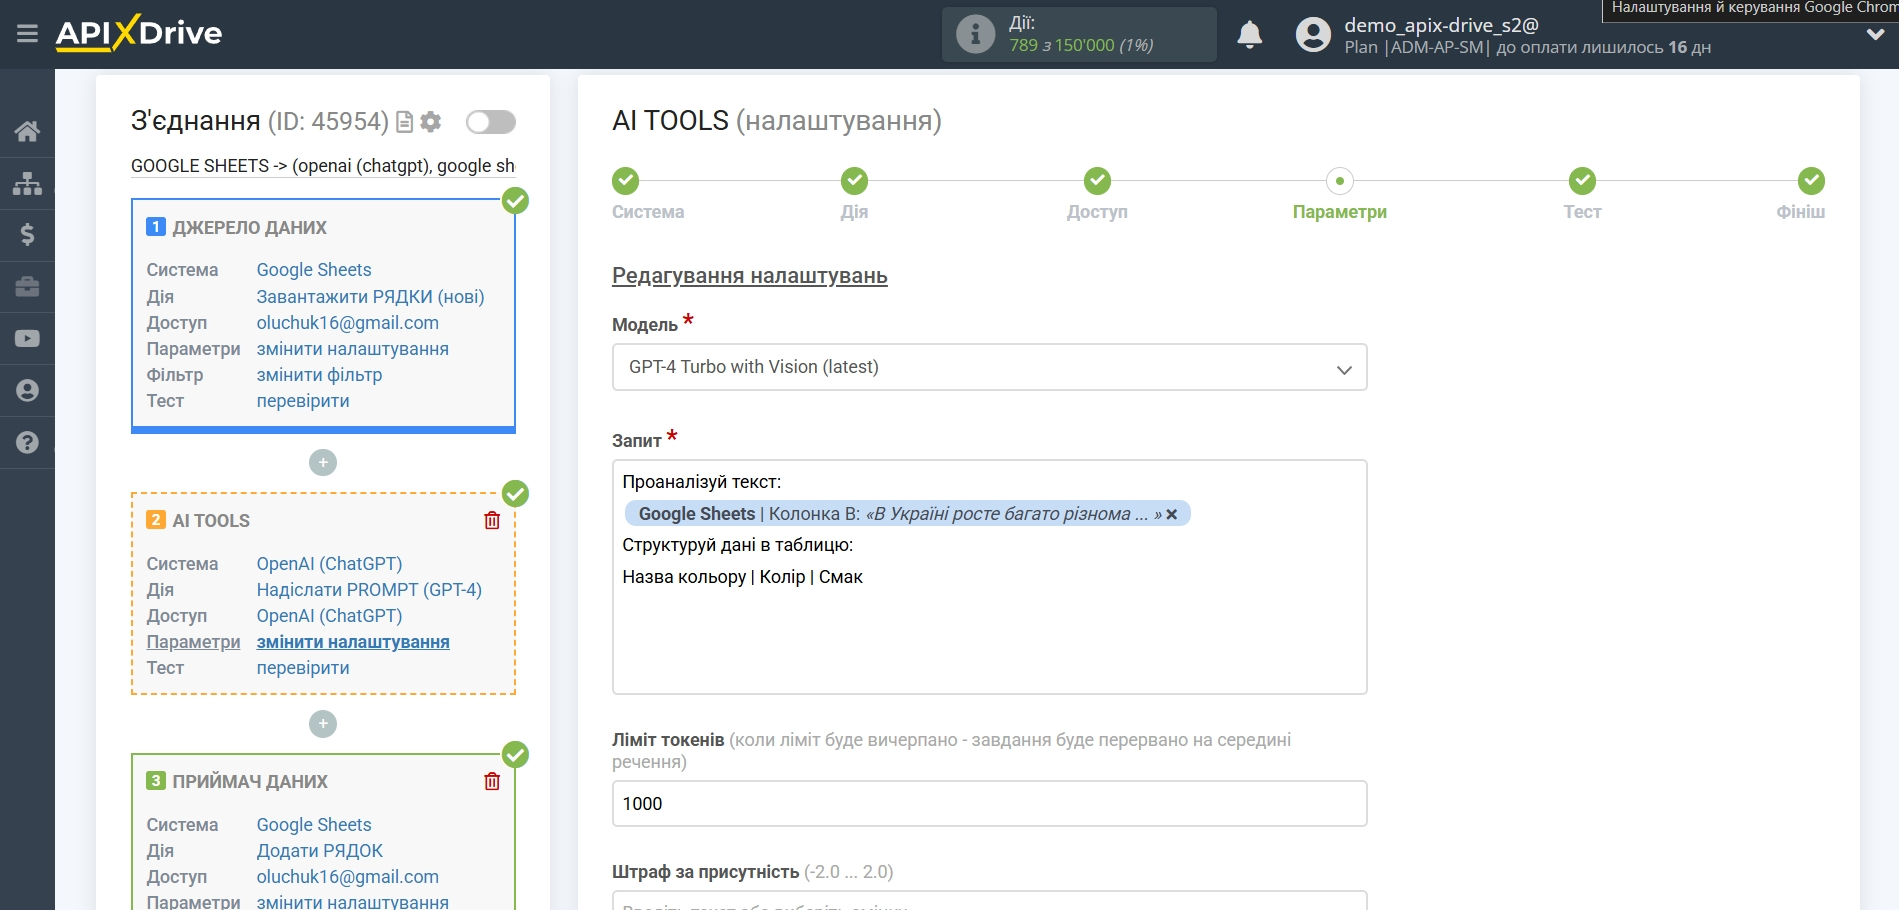This screenshot has height=910, width=1899.
Task: Click Надіслати PROMPT (GPT-4) link
Action: tap(369, 590)
